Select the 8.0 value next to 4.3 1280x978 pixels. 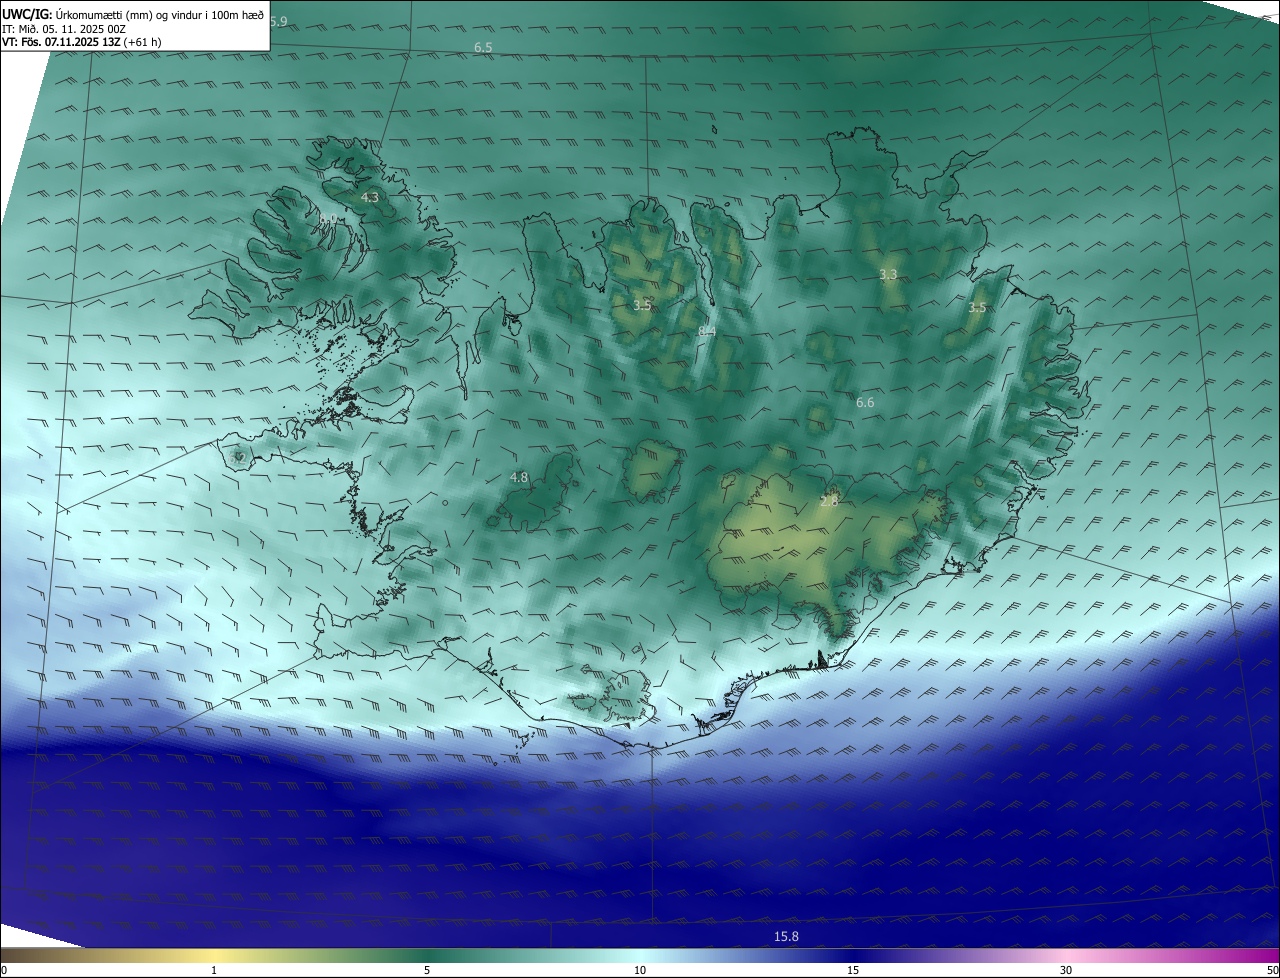point(327,219)
